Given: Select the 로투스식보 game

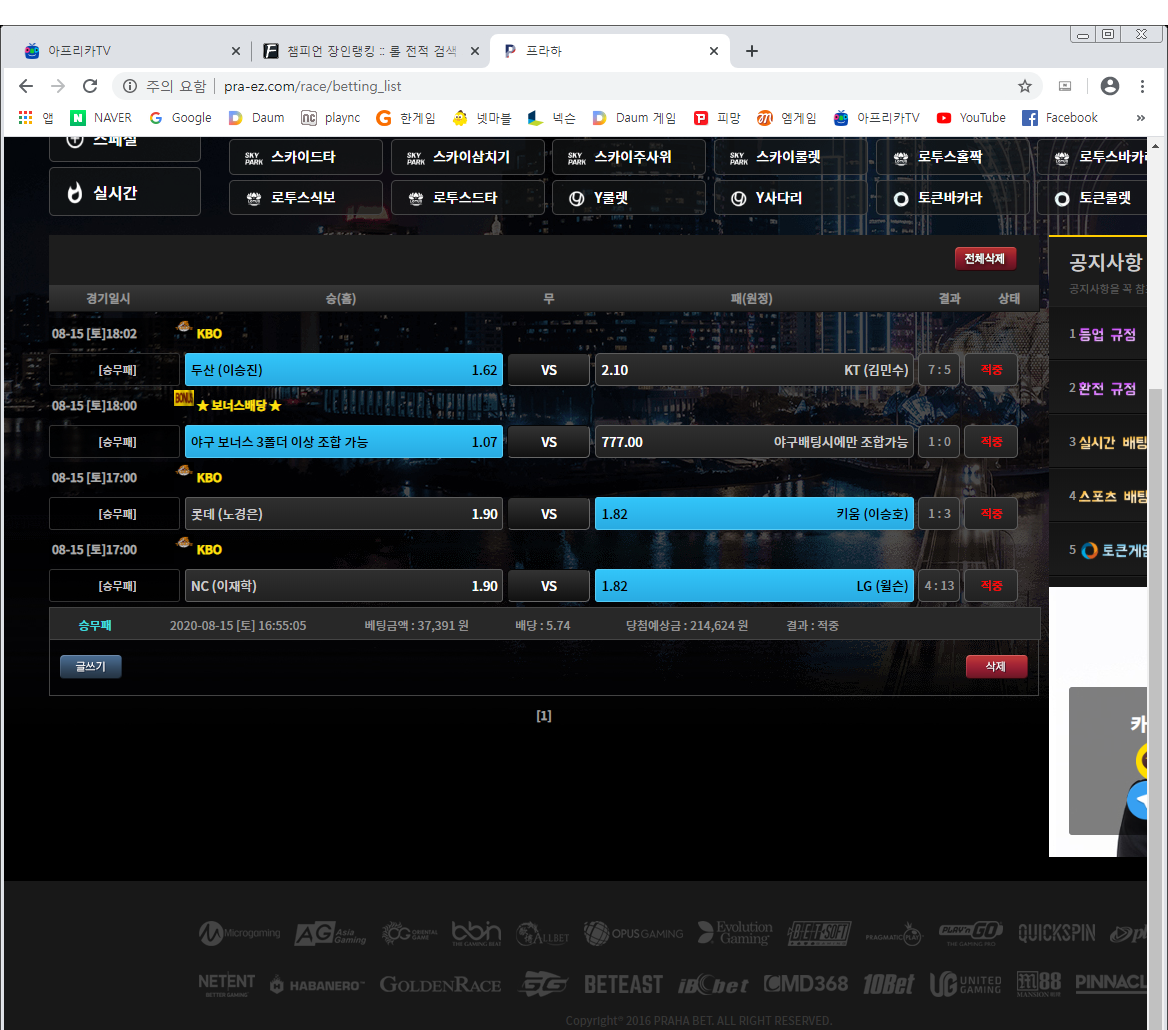Looking at the screenshot, I should click(x=305, y=198).
